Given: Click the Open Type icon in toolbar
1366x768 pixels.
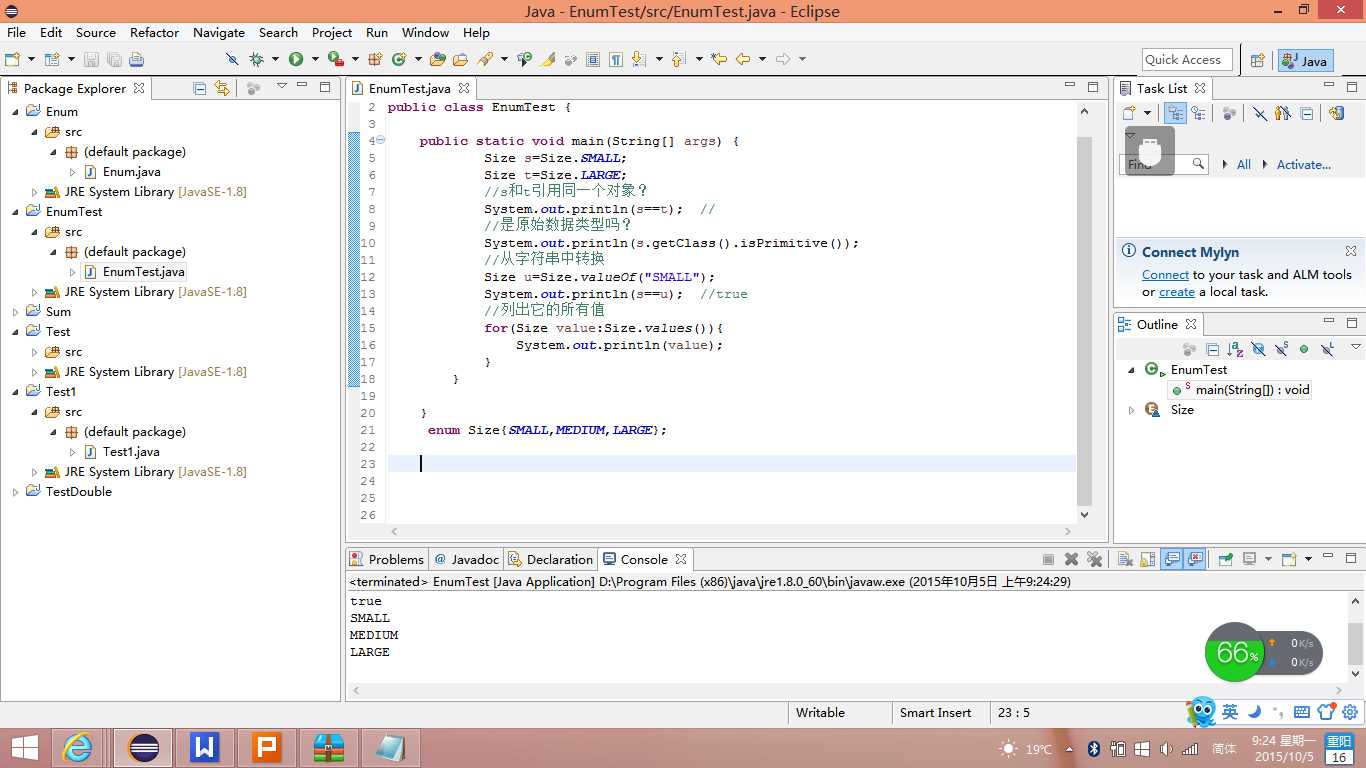Looking at the screenshot, I should pyautogui.click(x=437, y=59).
